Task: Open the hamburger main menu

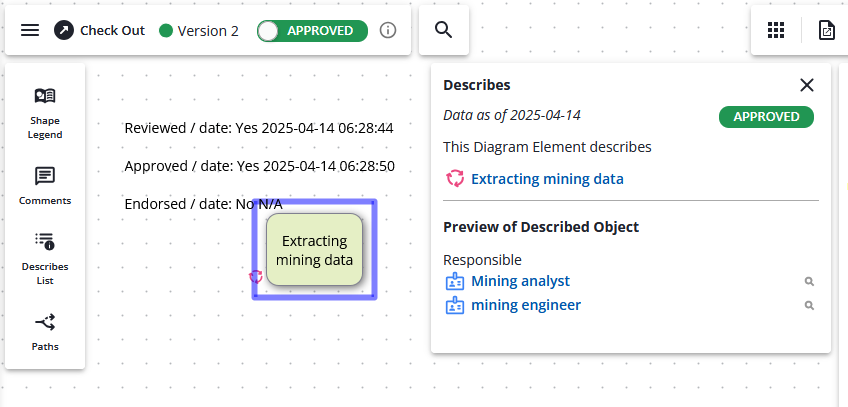Action: click(30, 30)
